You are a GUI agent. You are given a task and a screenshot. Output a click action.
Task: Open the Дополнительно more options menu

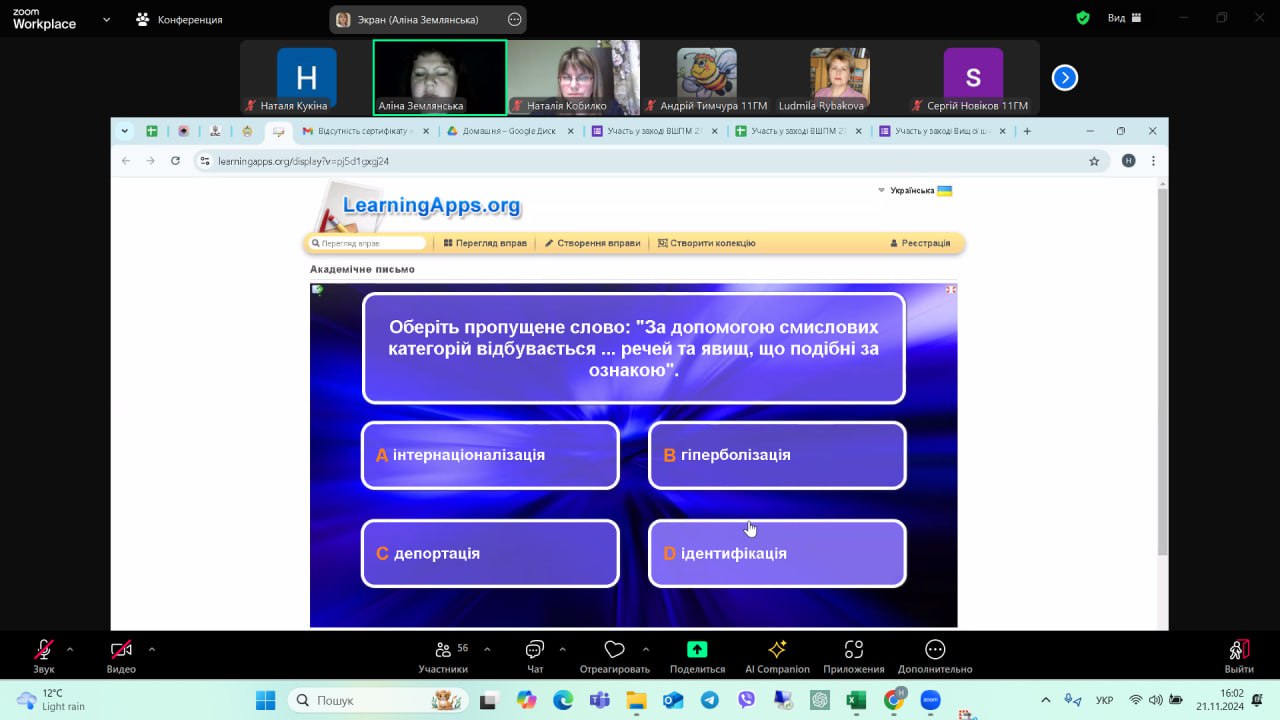(x=935, y=656)
